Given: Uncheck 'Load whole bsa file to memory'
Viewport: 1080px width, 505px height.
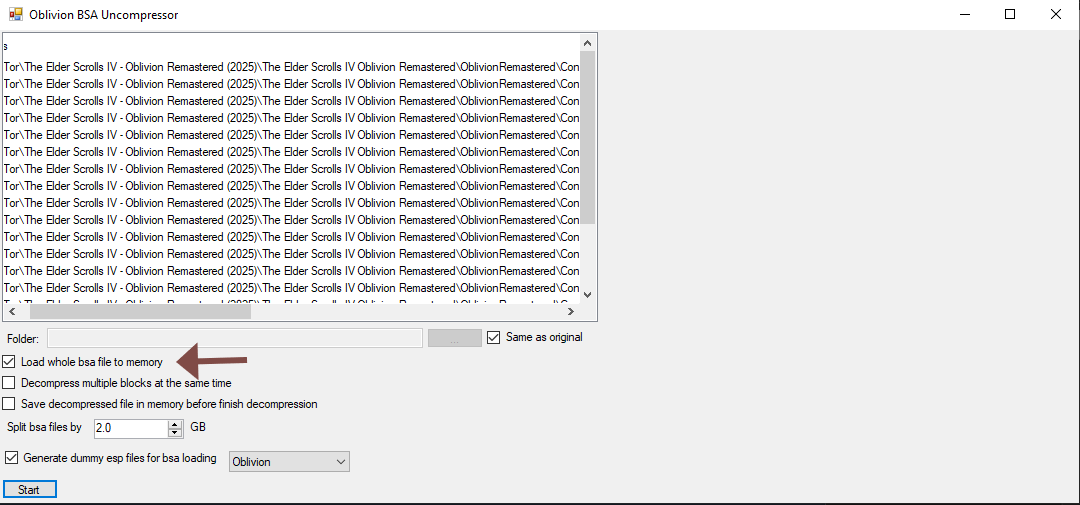Looking at the screenshot, I should (x=9, y=362).
